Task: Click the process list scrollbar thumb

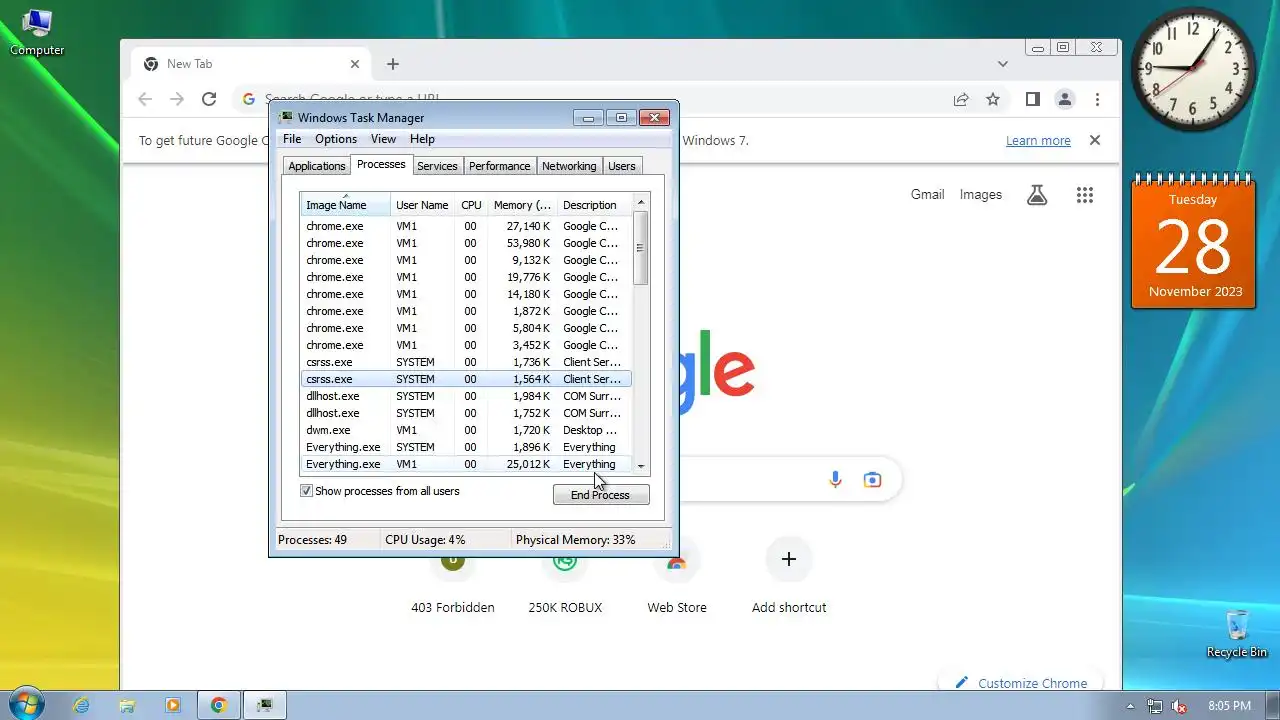Action: (x=641, y=248)
